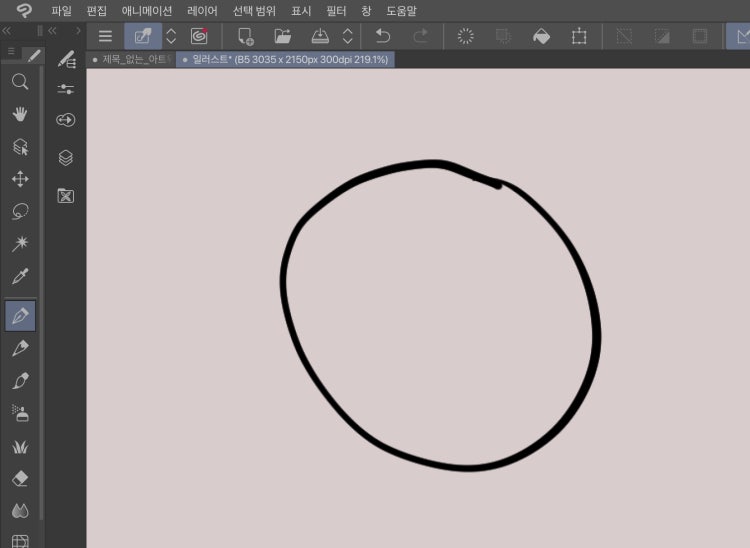Select the Eraser tool
Image resolution: width=750 pixels, height=548 pixels.
(20, 479)
